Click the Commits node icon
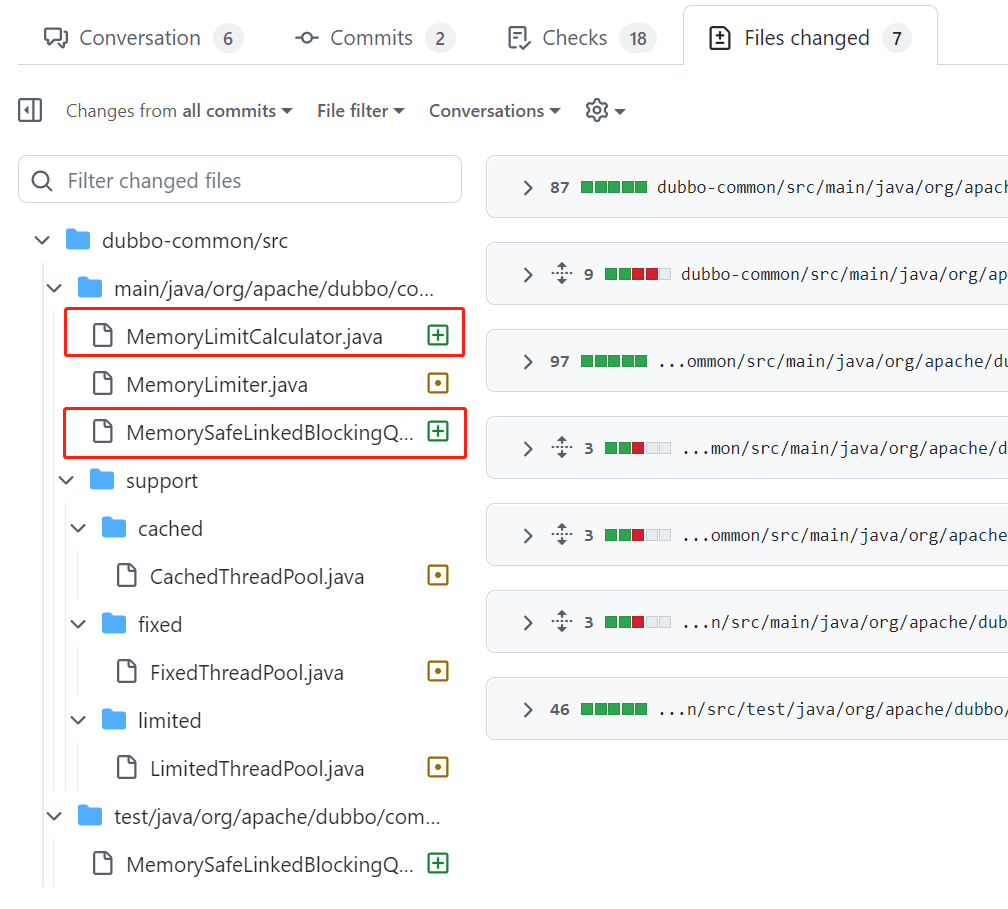This screenshot has height=909, width=1008. pos(307,38)
